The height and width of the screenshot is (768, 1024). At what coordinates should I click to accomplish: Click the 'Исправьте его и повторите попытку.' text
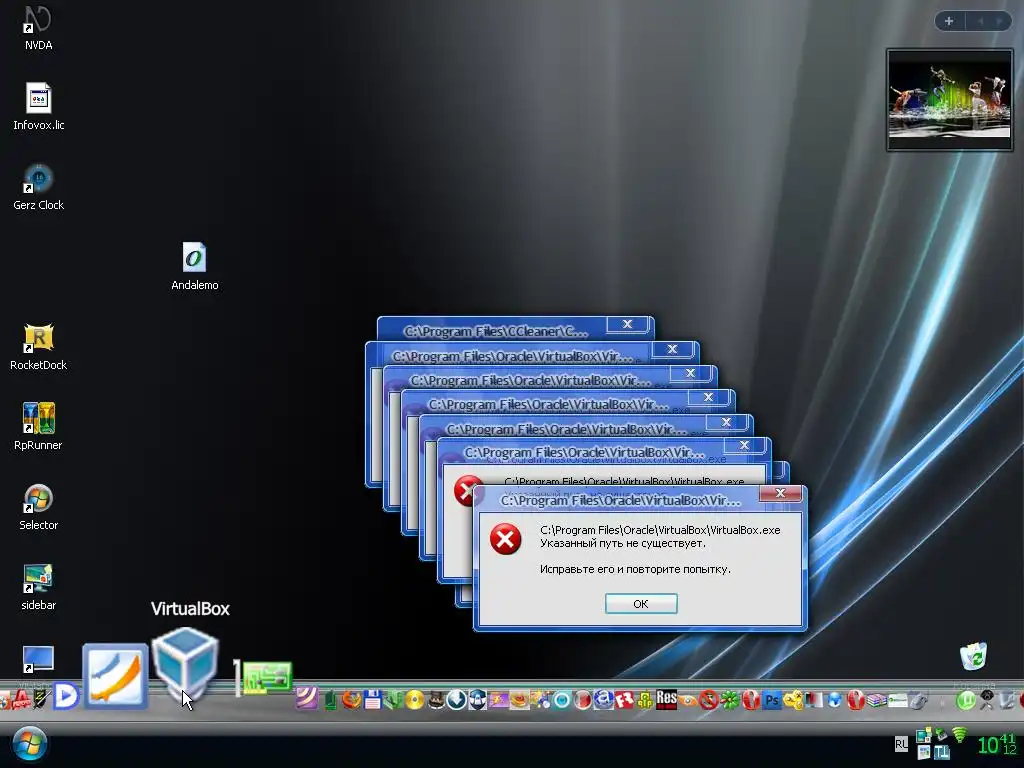coord(635,569)
